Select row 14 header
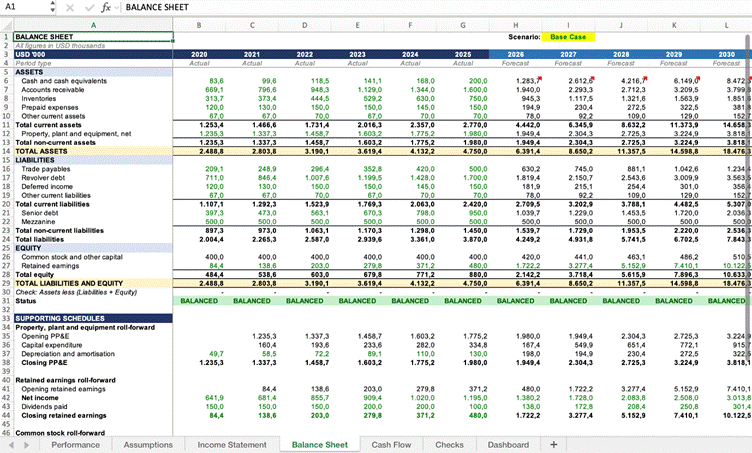This screenshot has width=752, height=453. (x=6, y=151)
